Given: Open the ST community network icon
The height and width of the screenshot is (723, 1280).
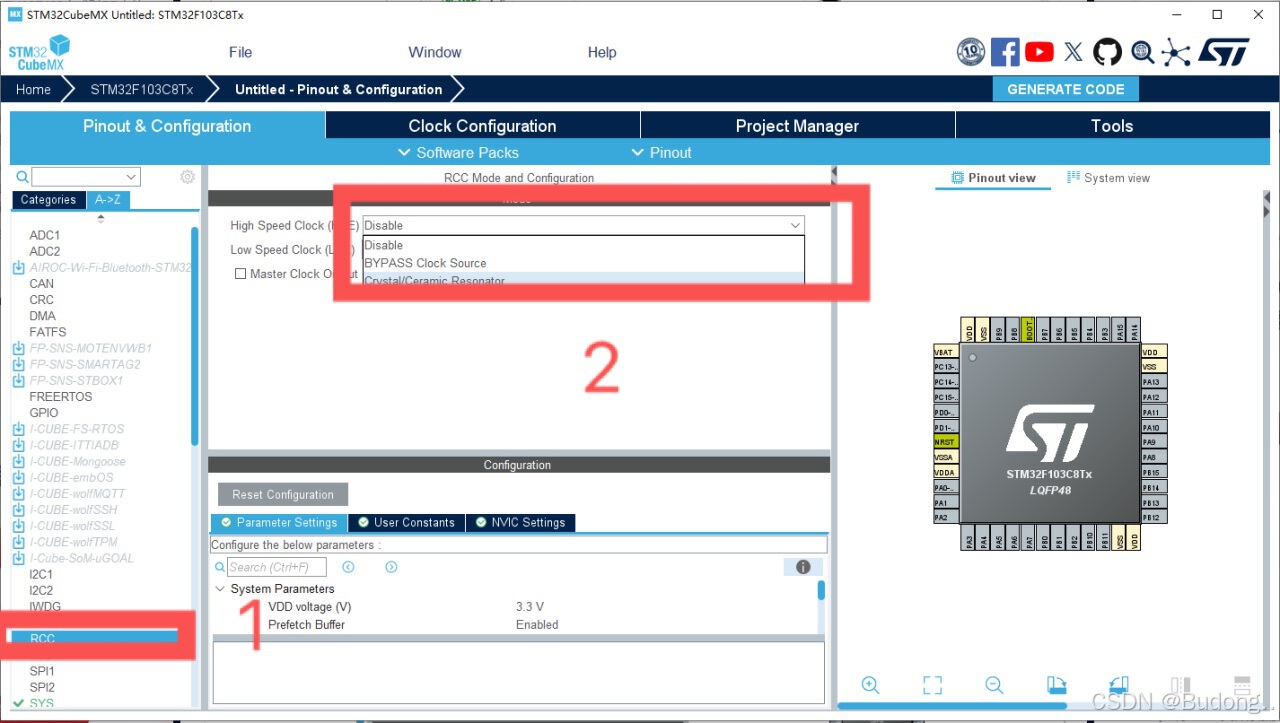Looking at the screenshot, I should pos(1176,52).
